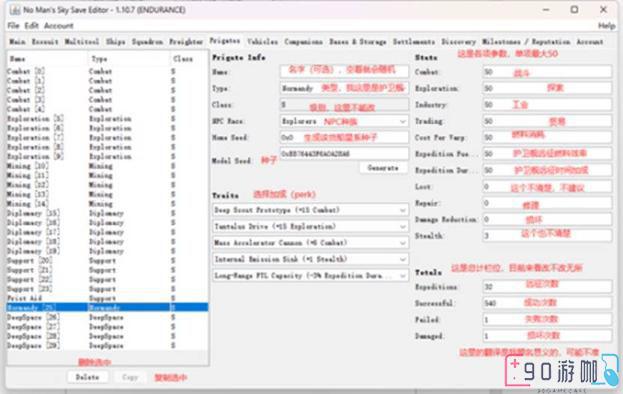
Task: Click the Stealth stat input field
Action: [x=547, y=236]
